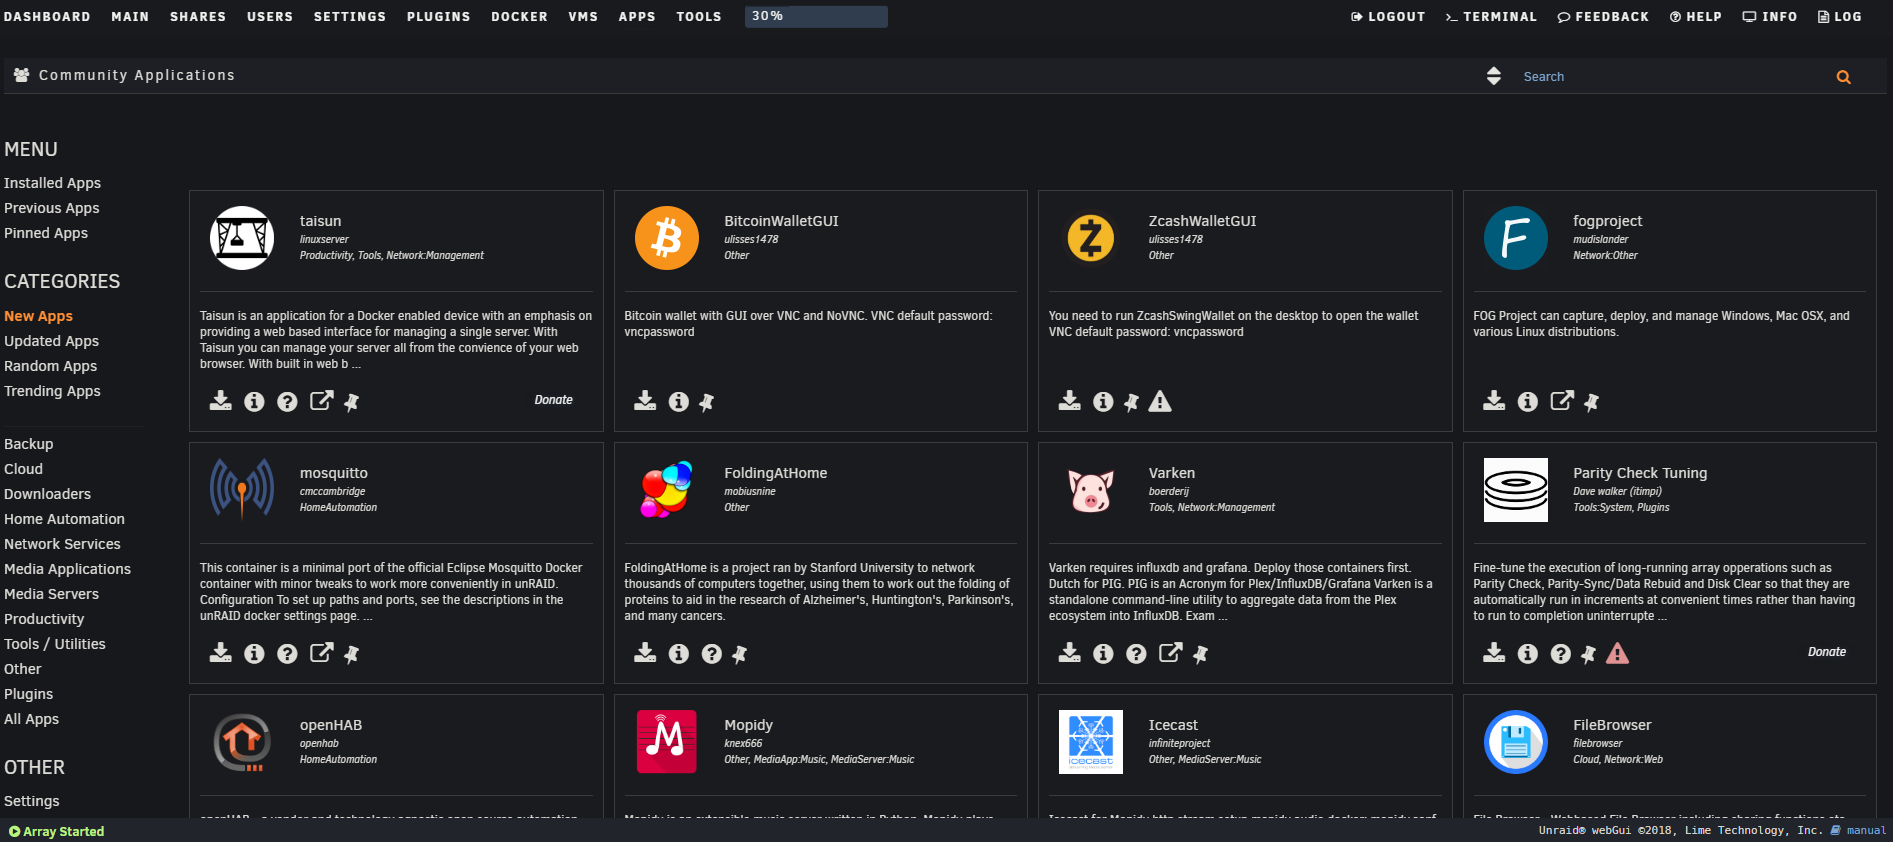The height and width of the screenshot is (842, 1893).
Task: Download the BitcoinWalletGUI app
Action: (645, 401)
